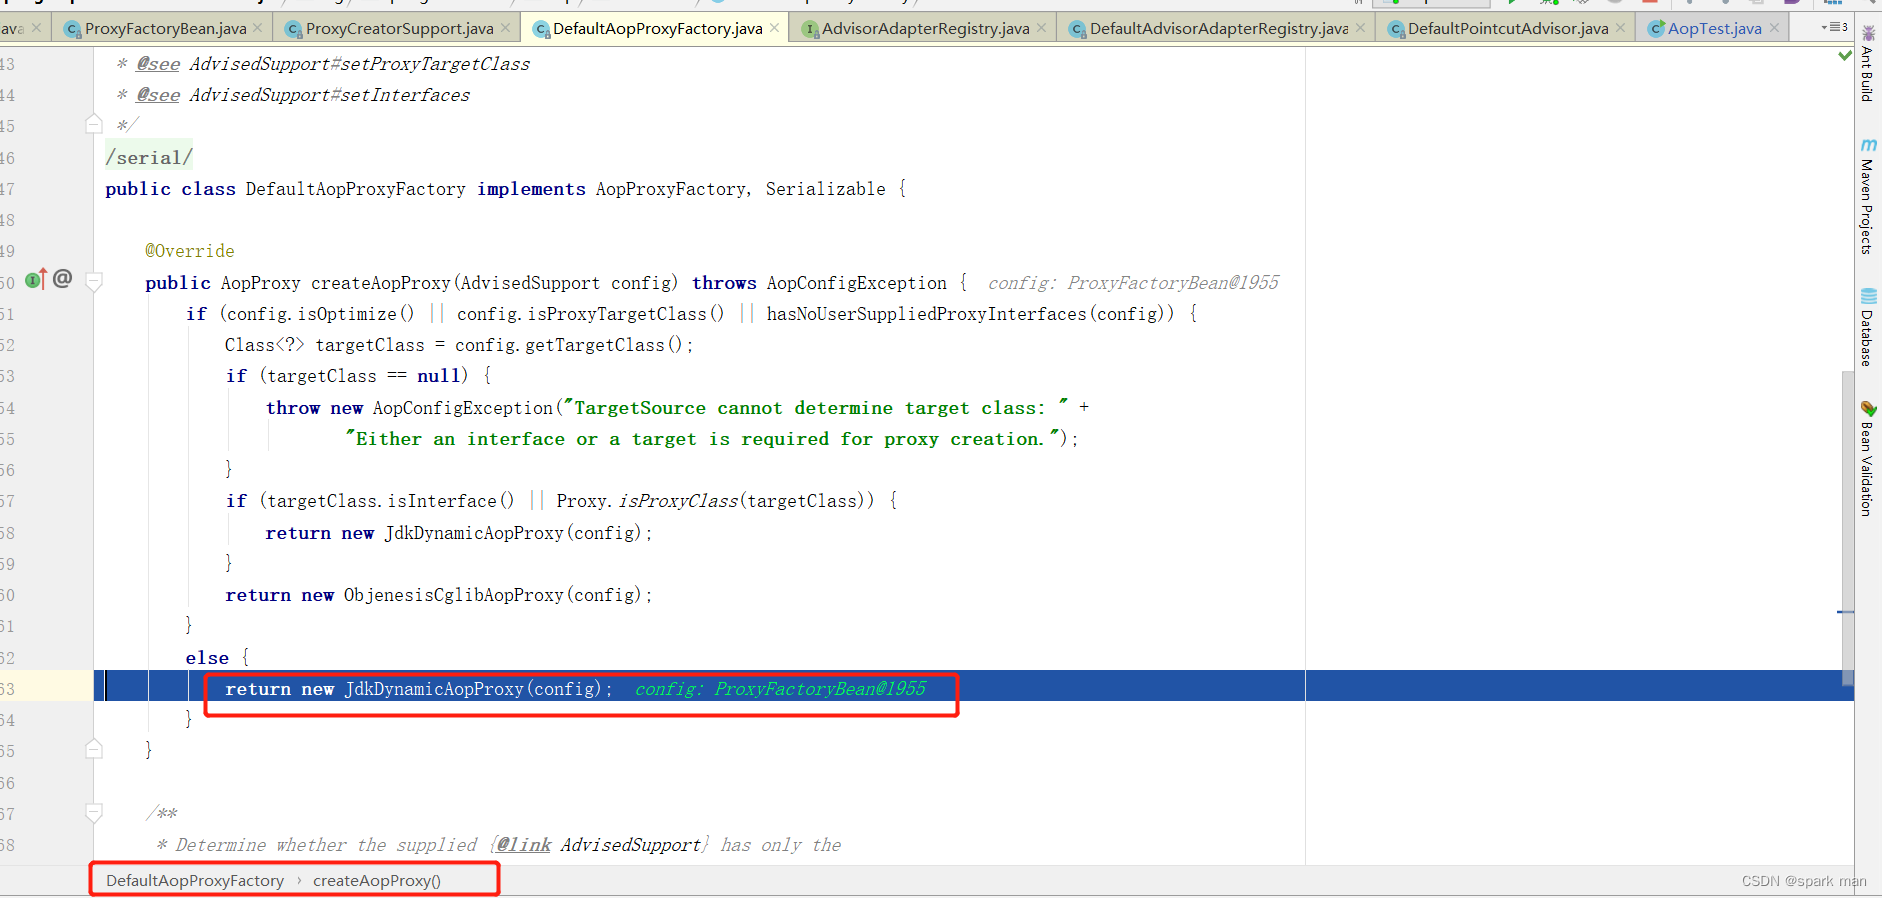
Task: Click the class icon on DefaultAdvisorAdapterRegistry.java tab
Action: coord(1077,29)
